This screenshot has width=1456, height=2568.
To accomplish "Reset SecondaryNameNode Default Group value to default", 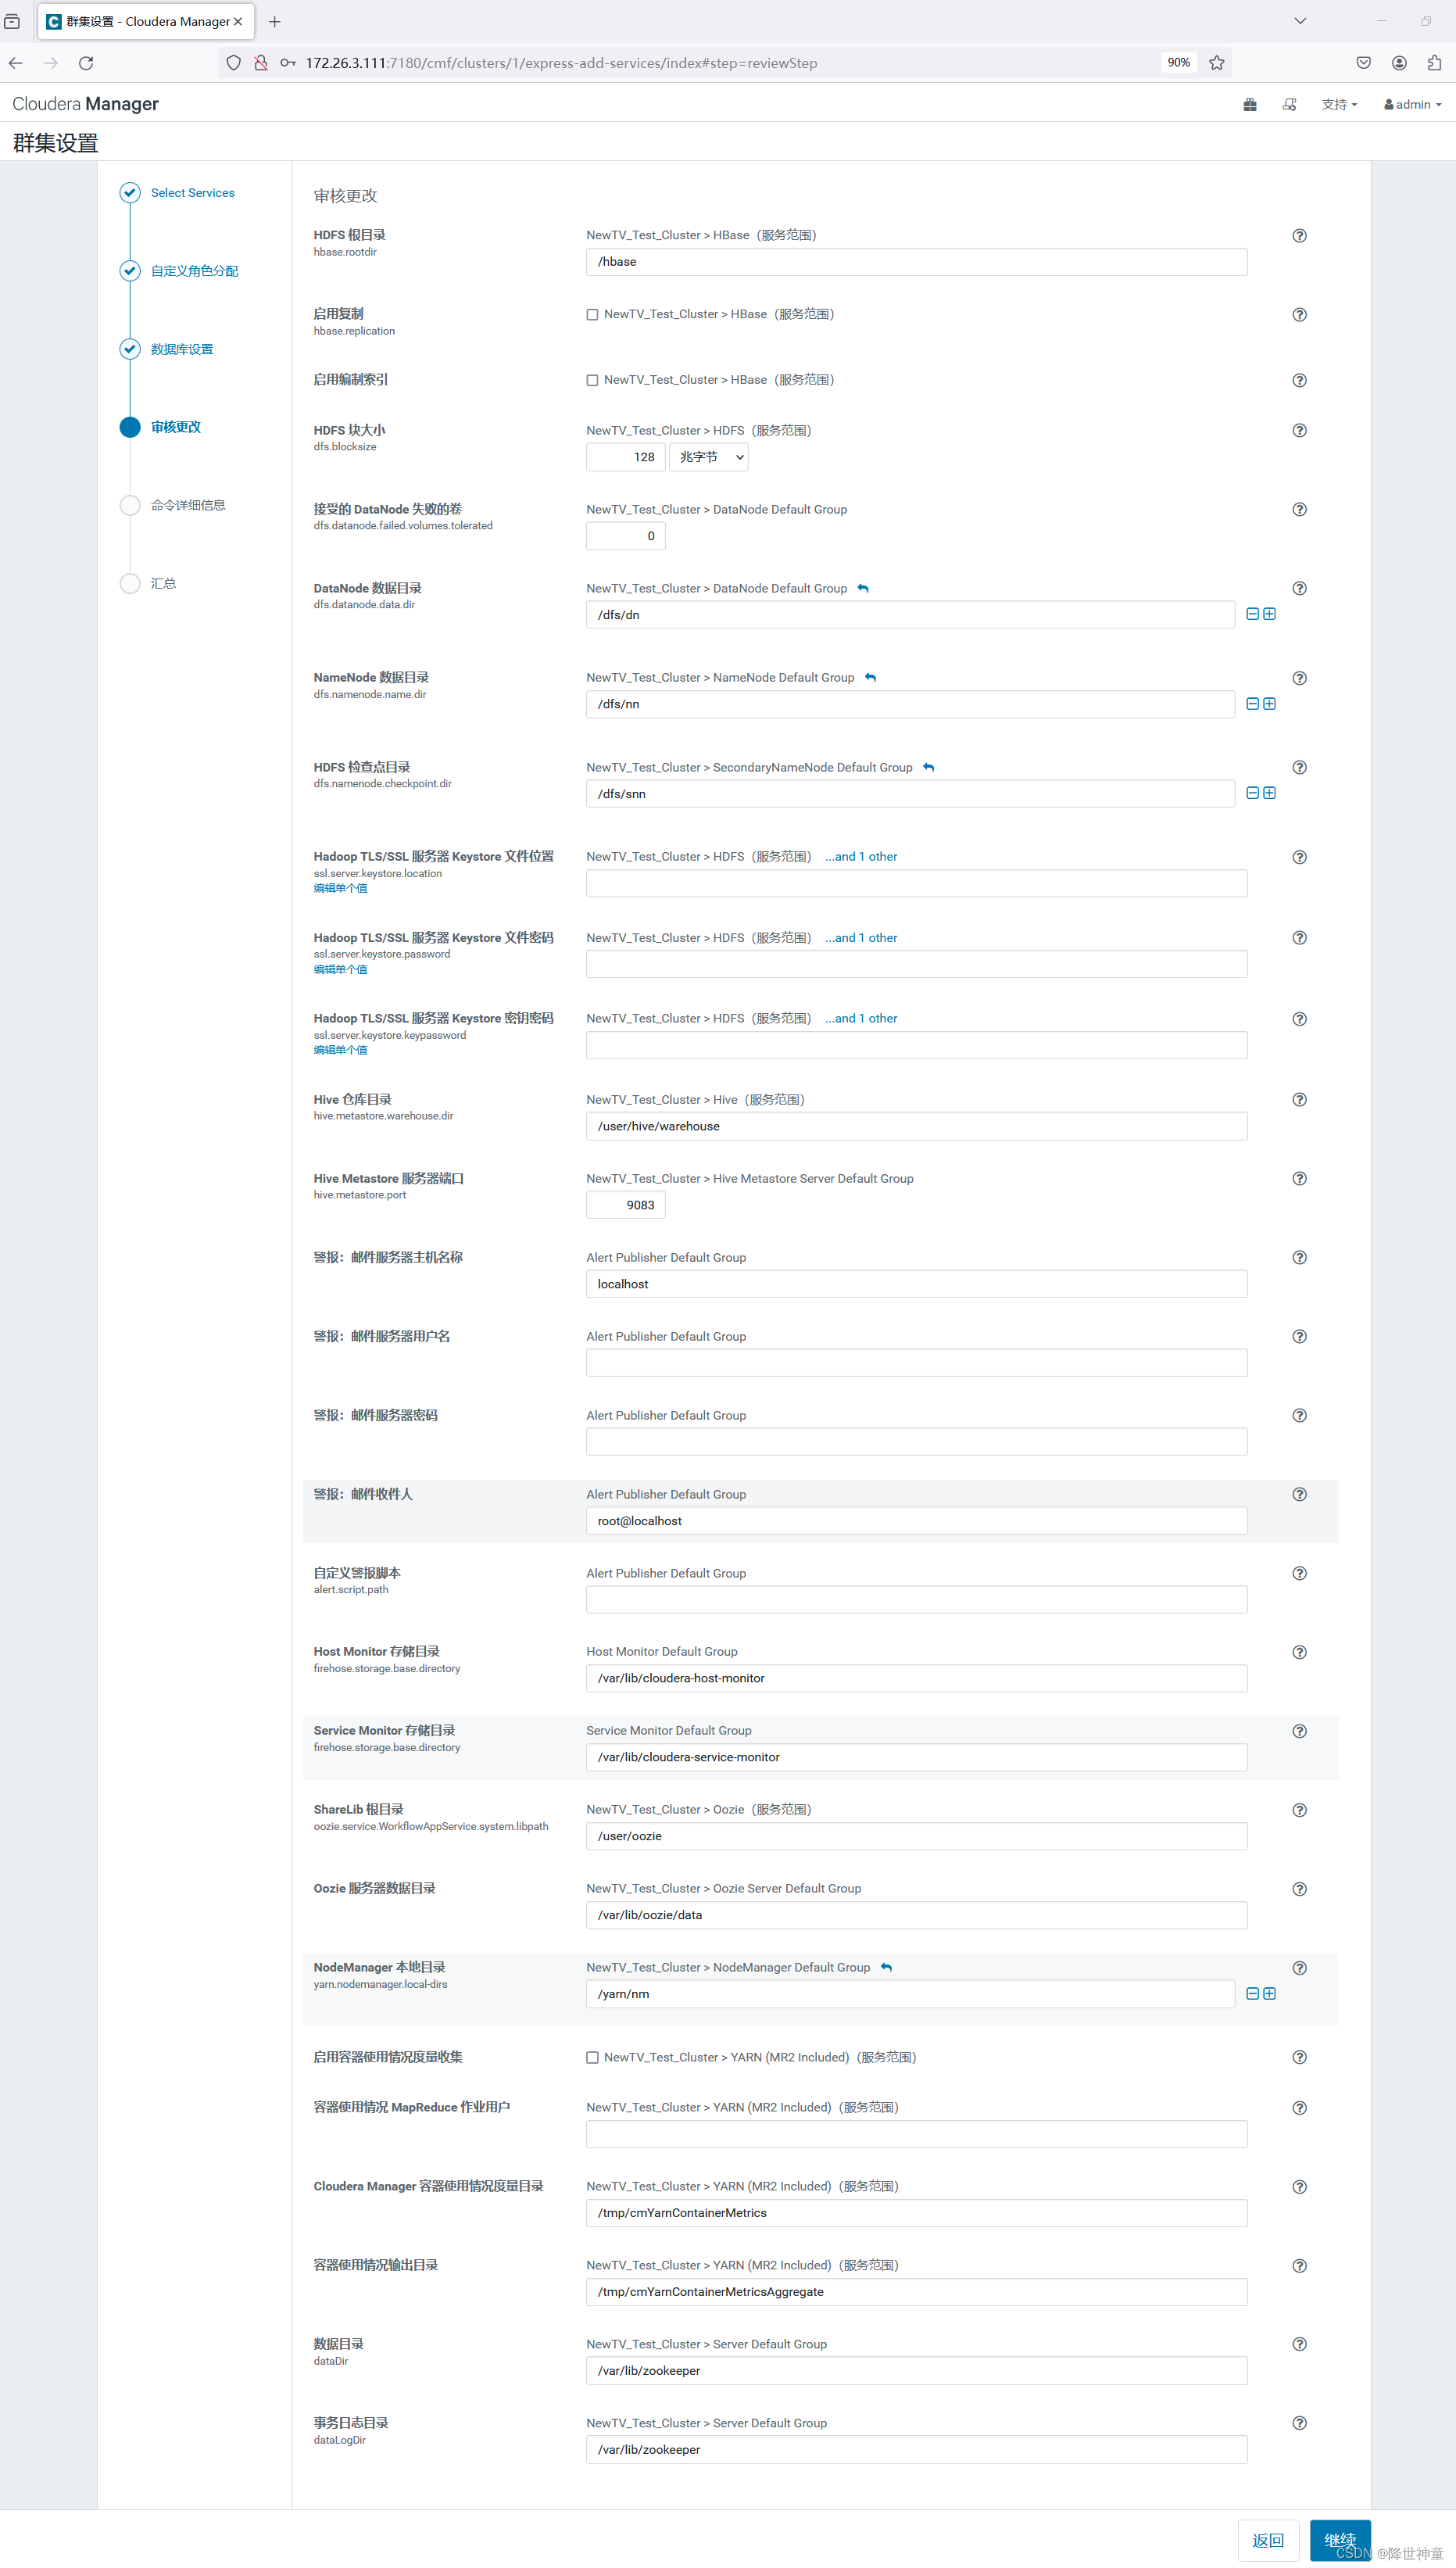I will [928, 768].
